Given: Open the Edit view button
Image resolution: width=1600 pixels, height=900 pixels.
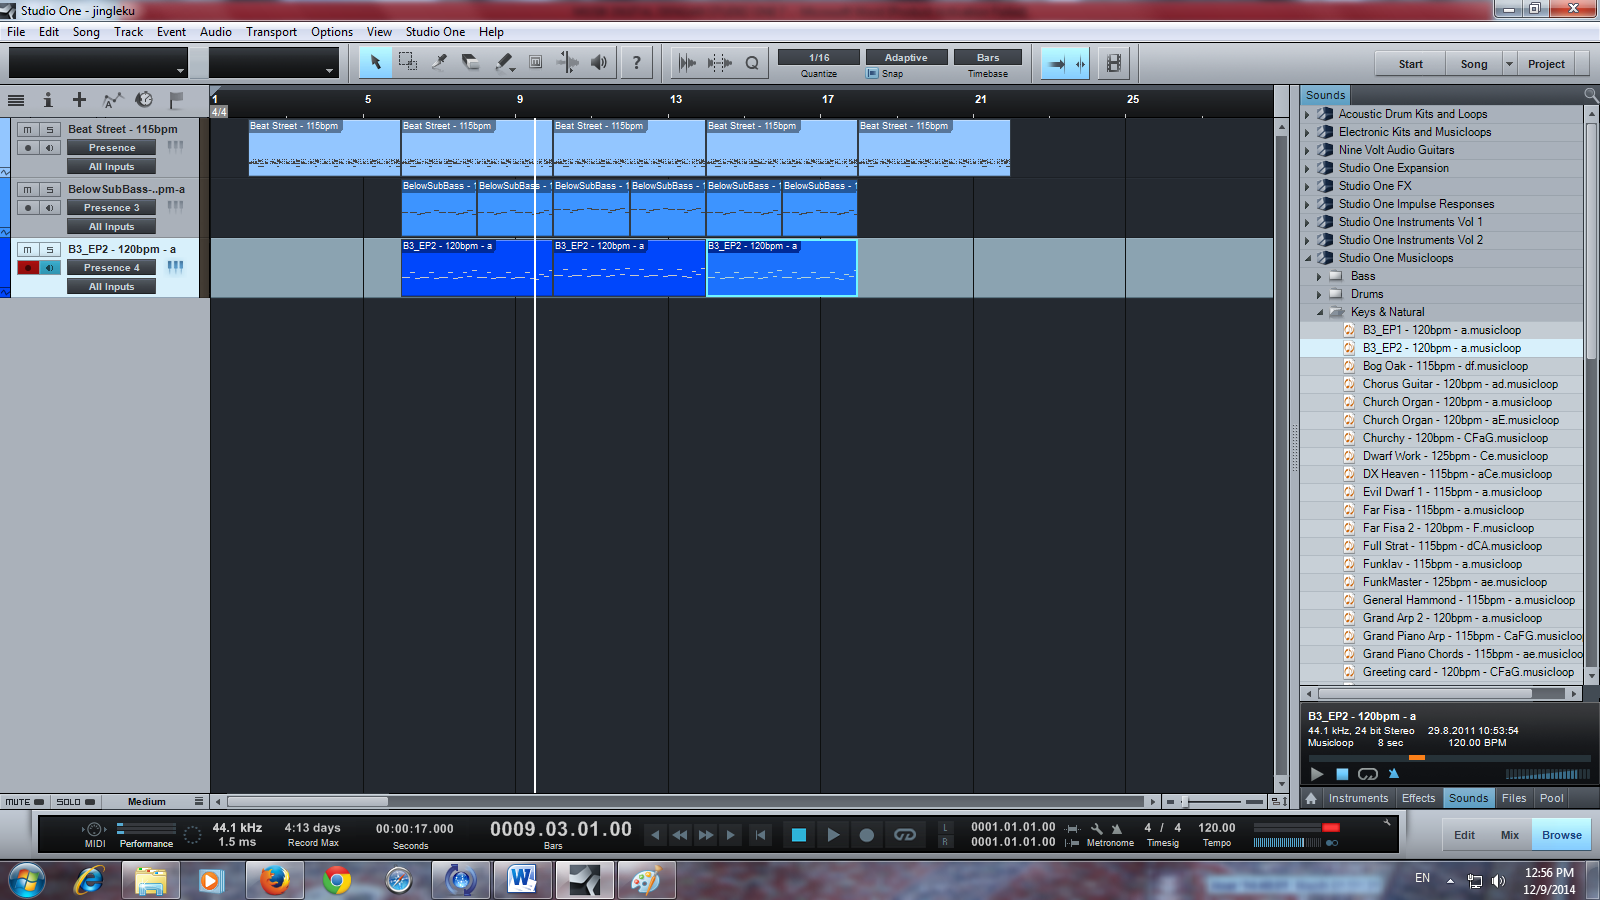Looking at the screenshot, I should point(1464,835).
